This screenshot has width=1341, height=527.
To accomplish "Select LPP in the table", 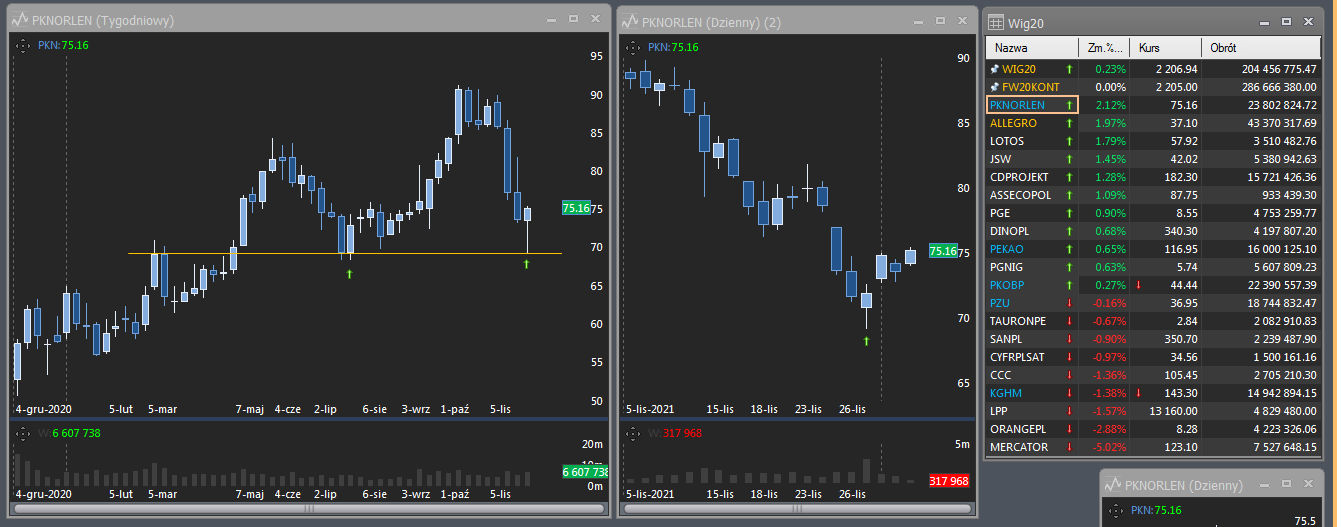I will click(x=999, y=411).
